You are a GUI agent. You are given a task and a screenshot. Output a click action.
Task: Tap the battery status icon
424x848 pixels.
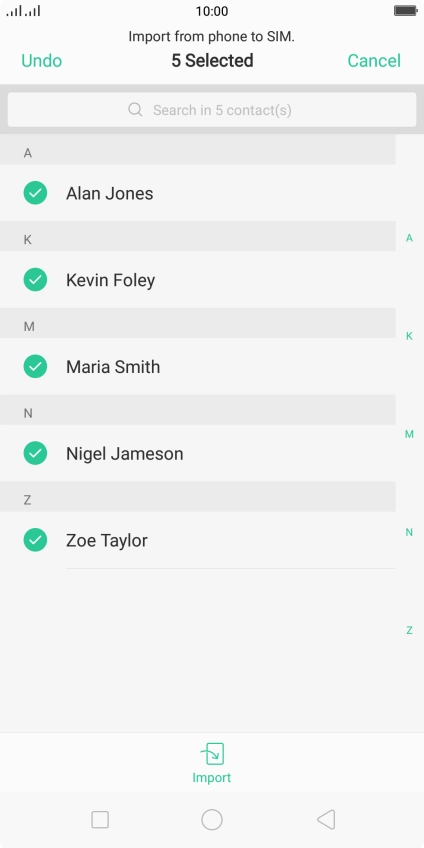coord(405,11)
